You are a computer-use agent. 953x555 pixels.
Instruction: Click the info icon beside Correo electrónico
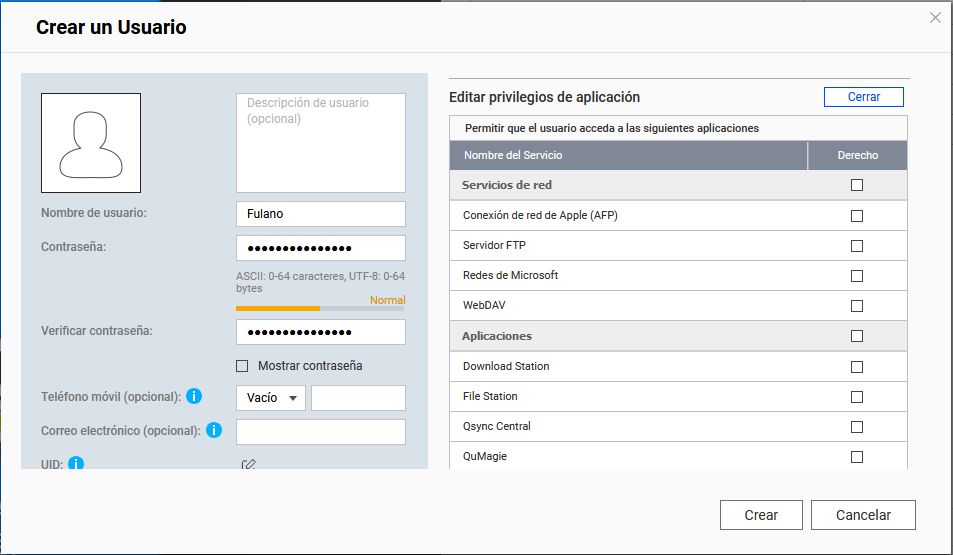213,431
